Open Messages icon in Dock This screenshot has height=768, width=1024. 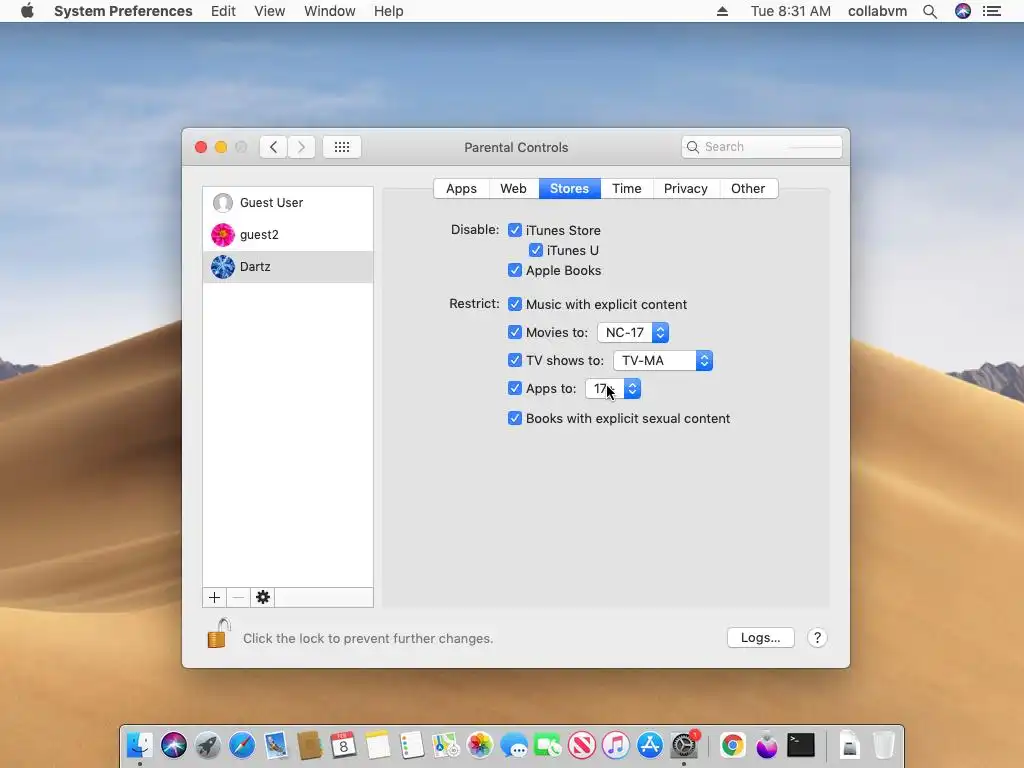click(x=514, y=745)
